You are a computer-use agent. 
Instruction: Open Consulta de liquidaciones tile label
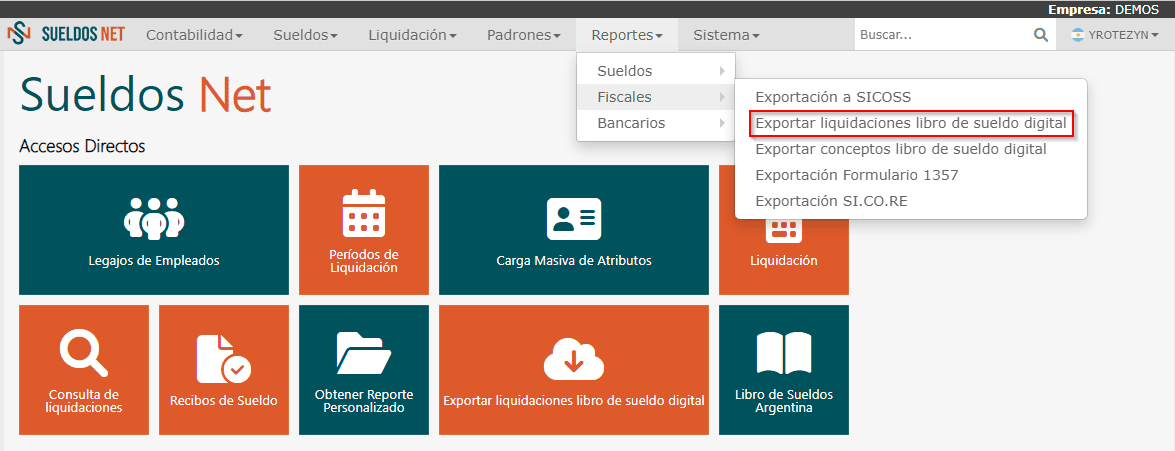[83, 401]
